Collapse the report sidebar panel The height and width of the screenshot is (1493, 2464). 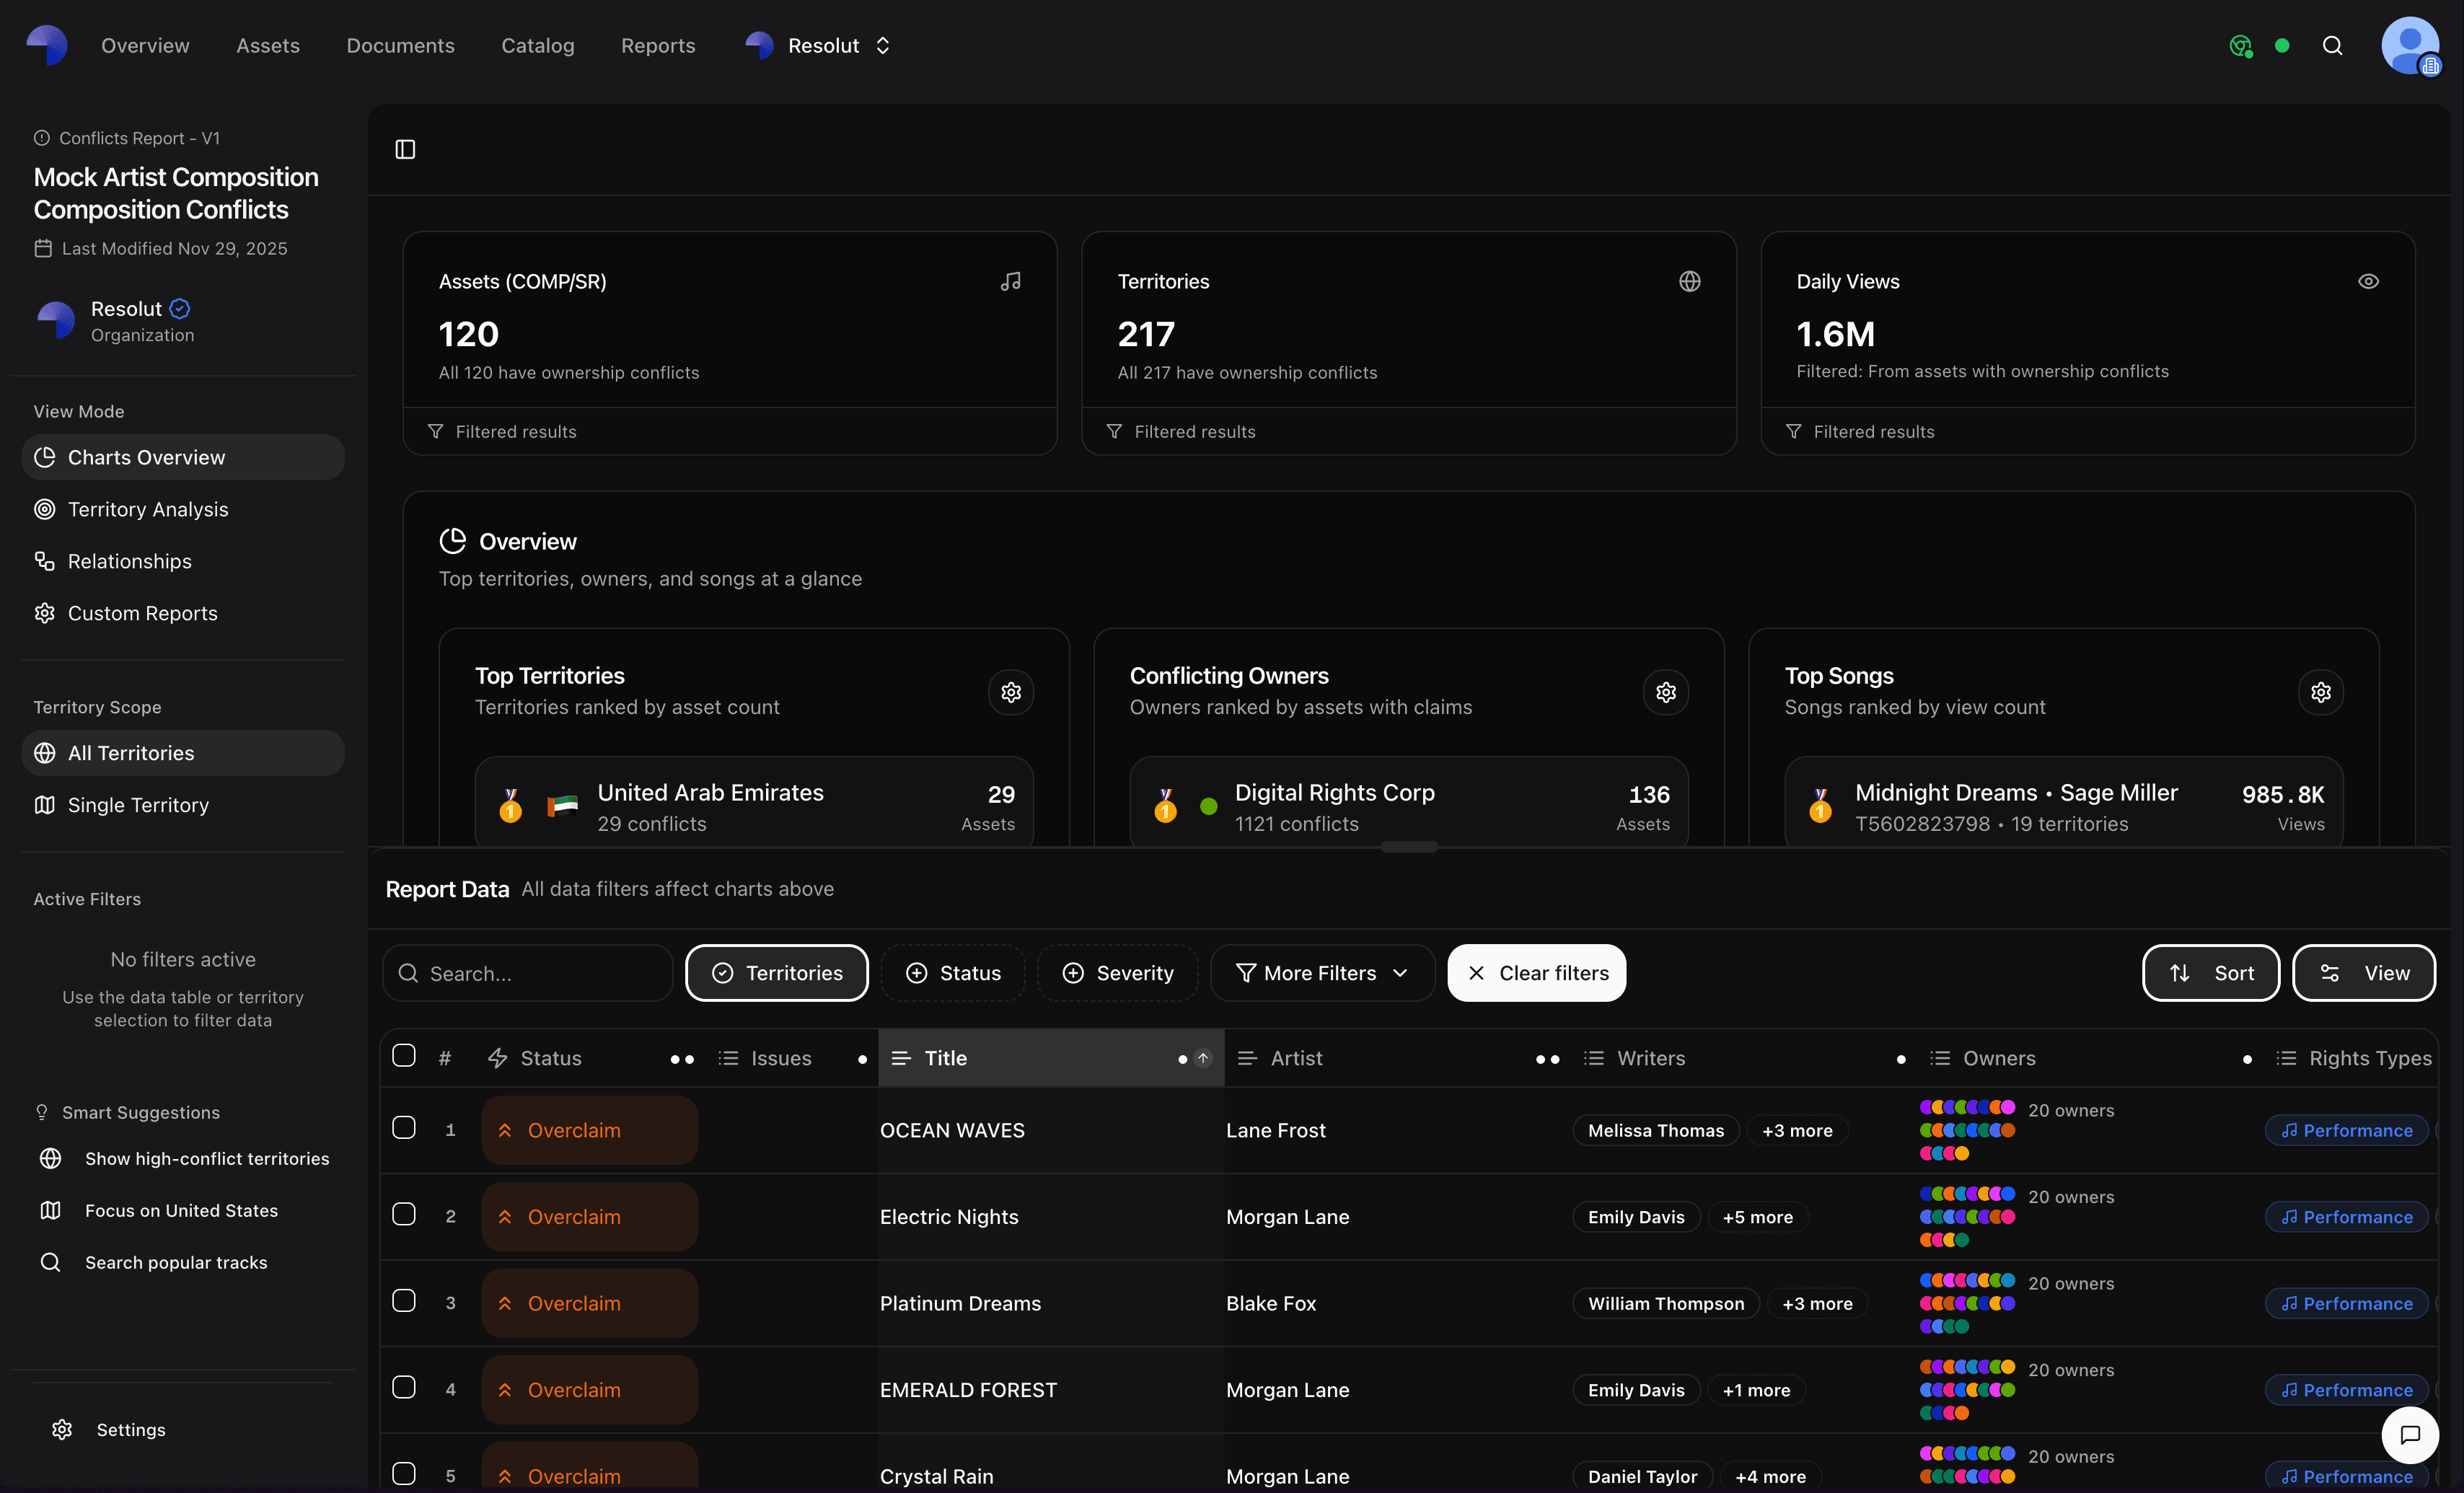[405, 149]
